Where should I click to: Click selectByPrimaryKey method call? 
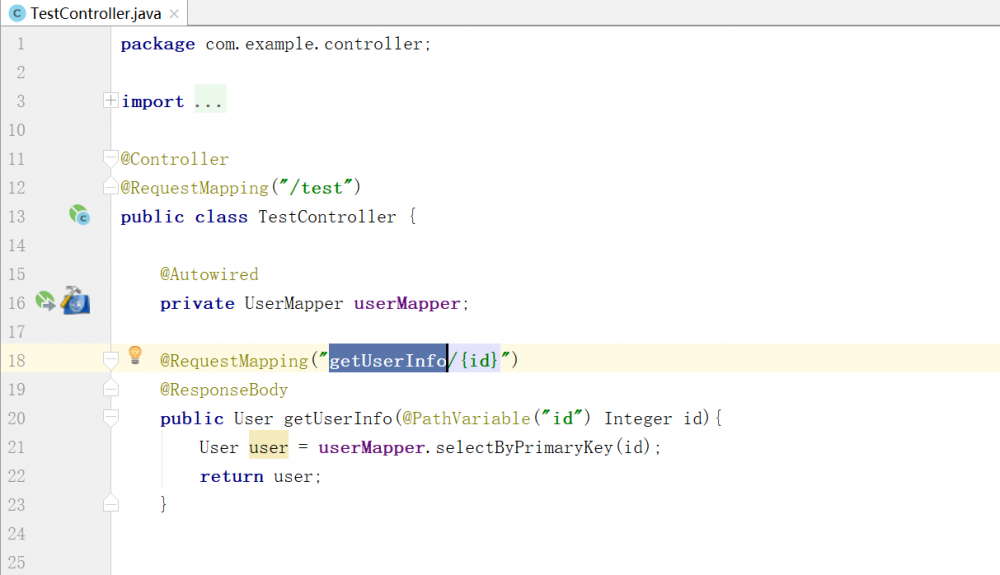click(524, 448)
